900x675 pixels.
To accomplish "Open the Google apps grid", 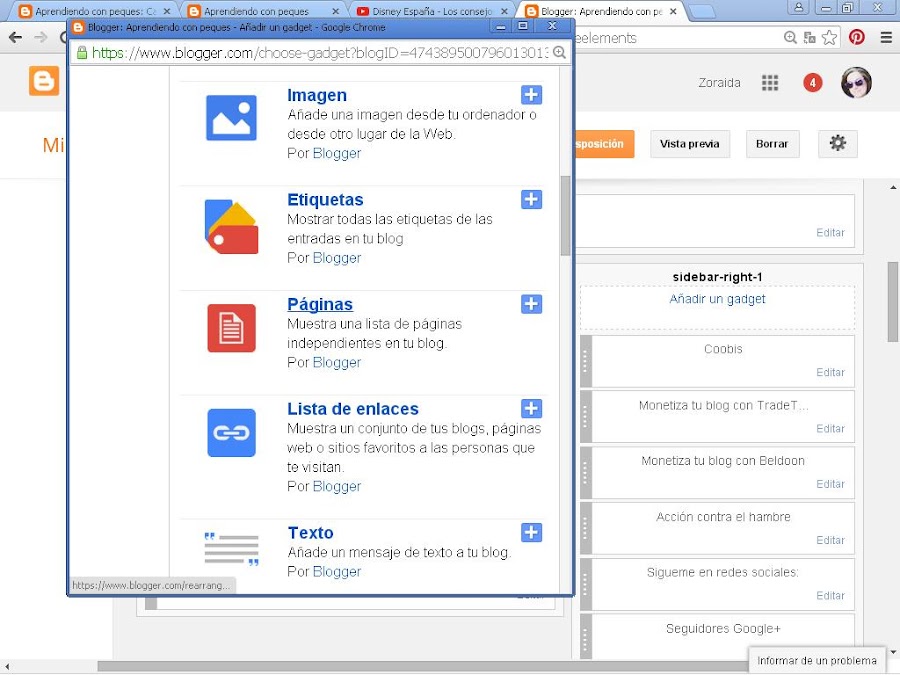I will point(770,83).
